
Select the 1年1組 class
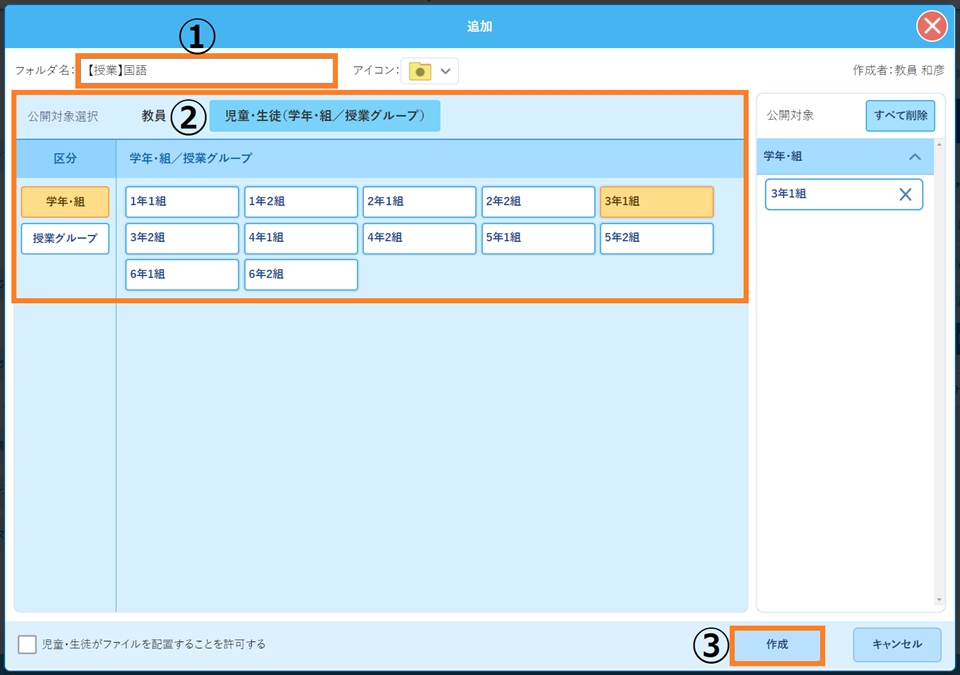[x=182, y=202]
